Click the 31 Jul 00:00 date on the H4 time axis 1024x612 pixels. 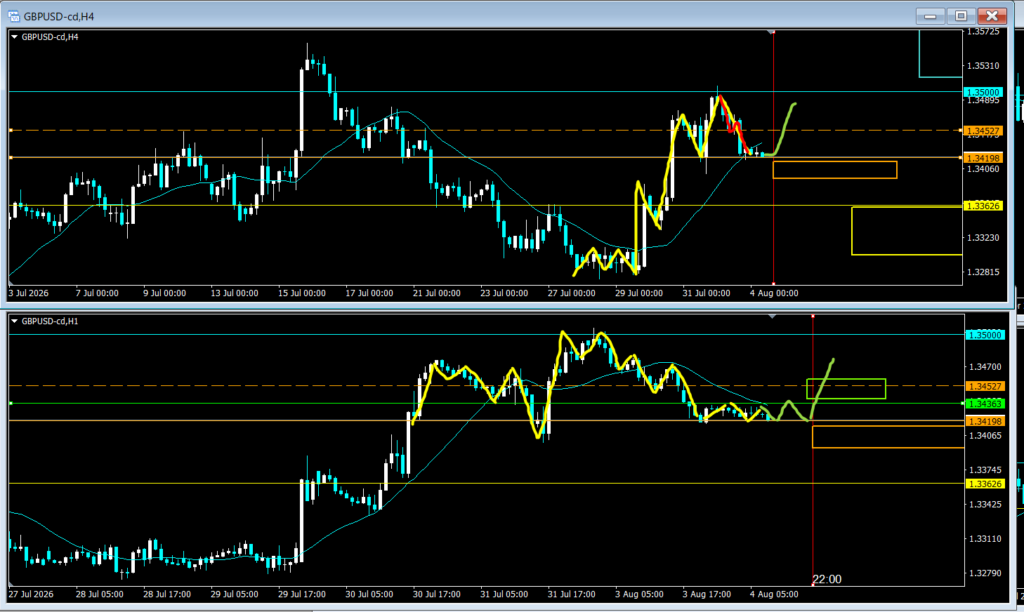(x=707, y=293)
